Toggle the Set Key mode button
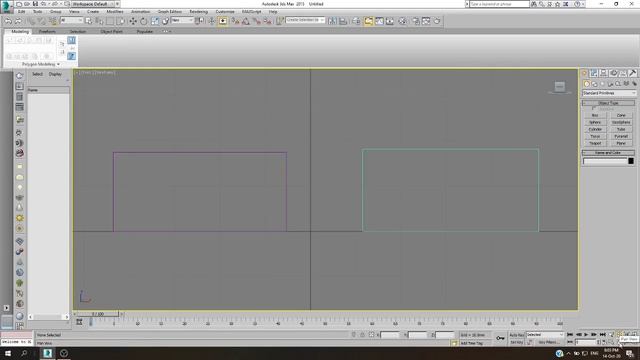 [x=516, y=342]
